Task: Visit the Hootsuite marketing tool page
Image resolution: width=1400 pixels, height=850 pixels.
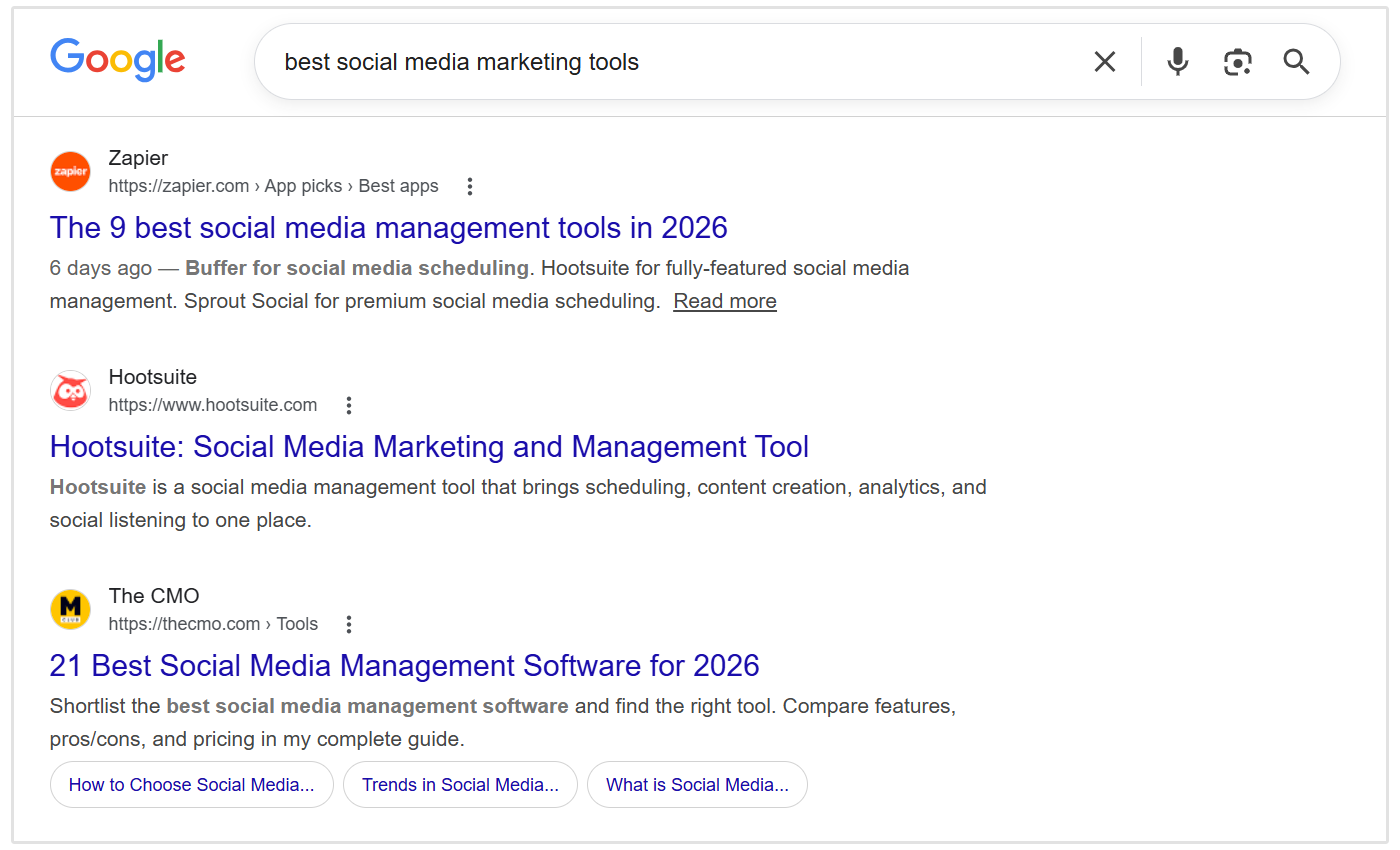Action: click(x=428, y=446)
